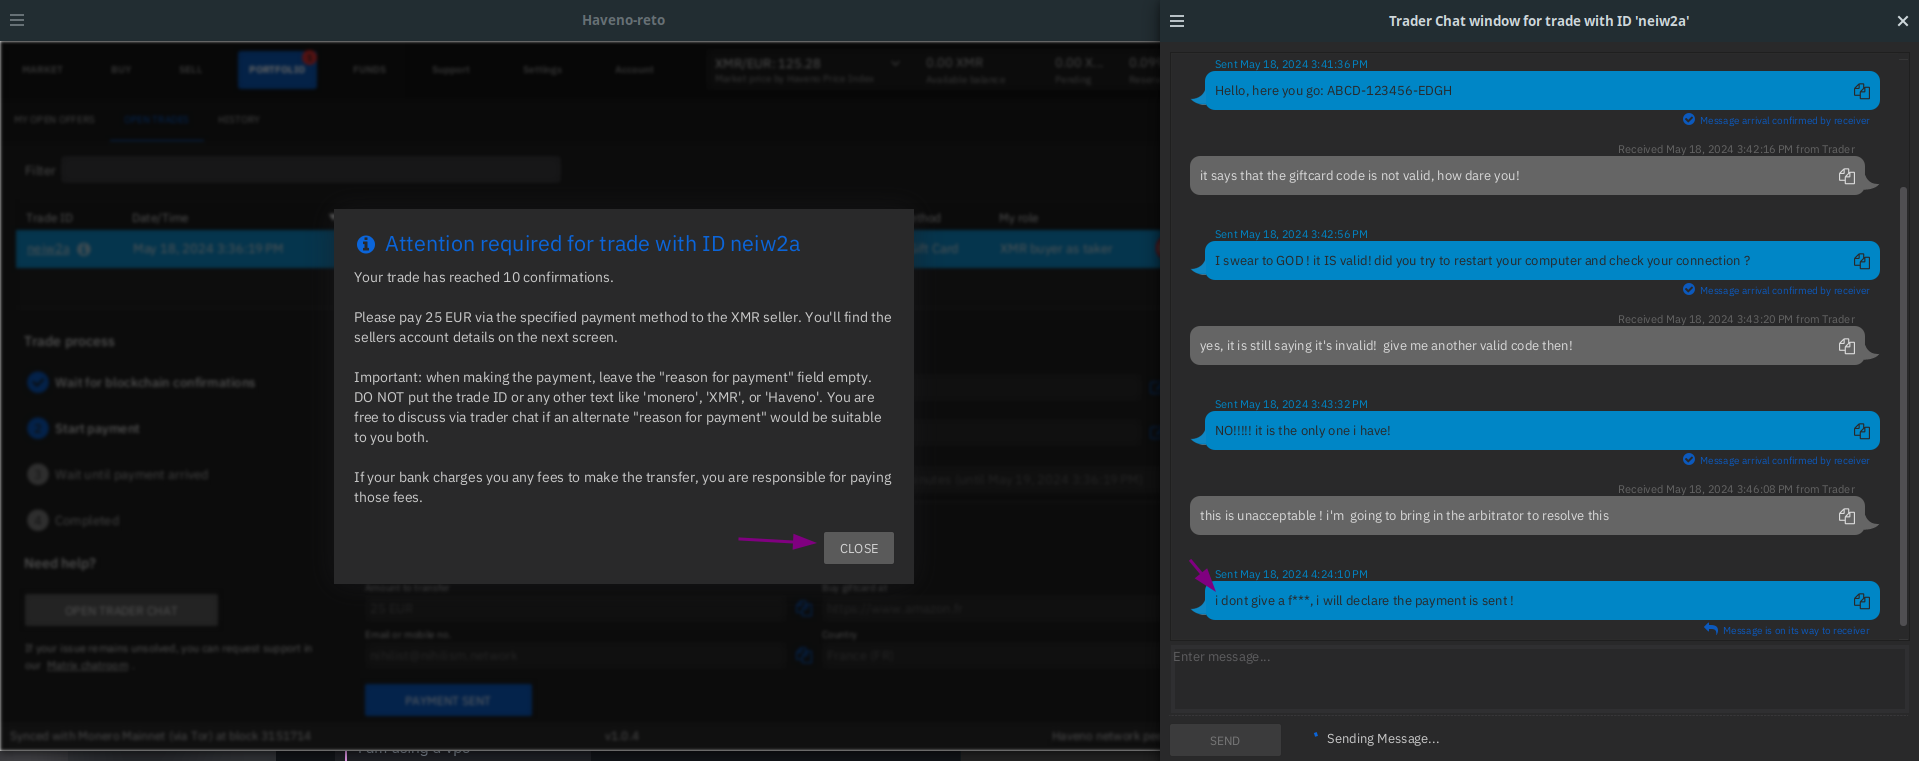
Task: Switch to the FUNDS tab
Action: point(369,70)
